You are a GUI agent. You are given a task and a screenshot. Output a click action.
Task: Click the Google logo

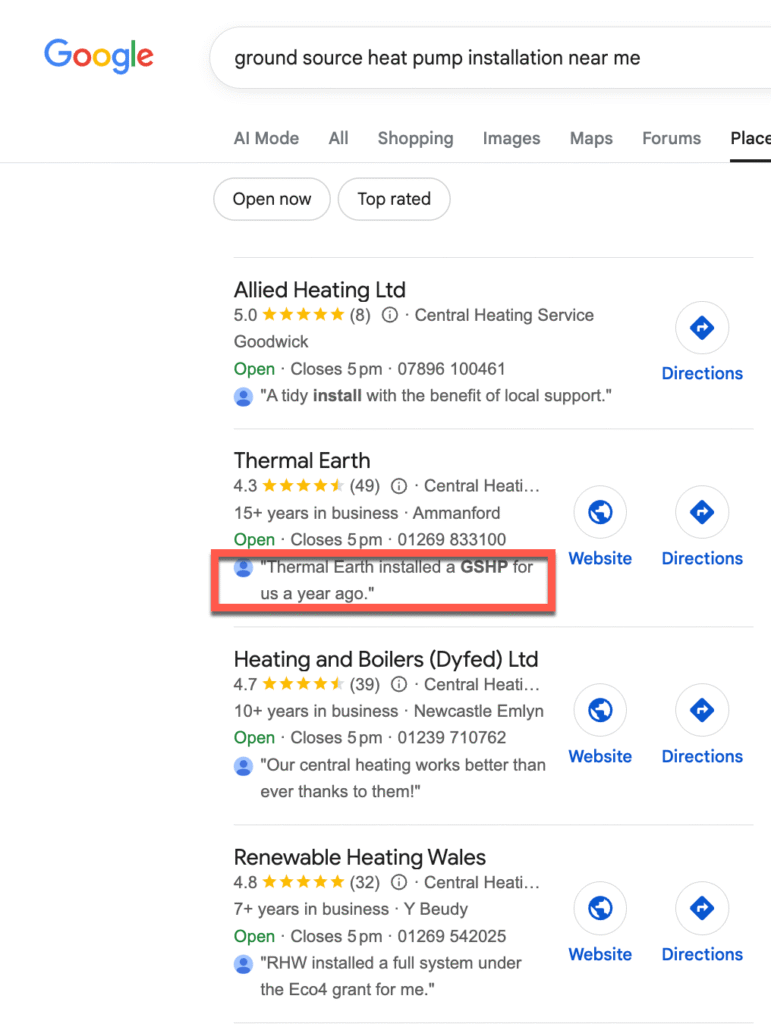click(98, 55)
